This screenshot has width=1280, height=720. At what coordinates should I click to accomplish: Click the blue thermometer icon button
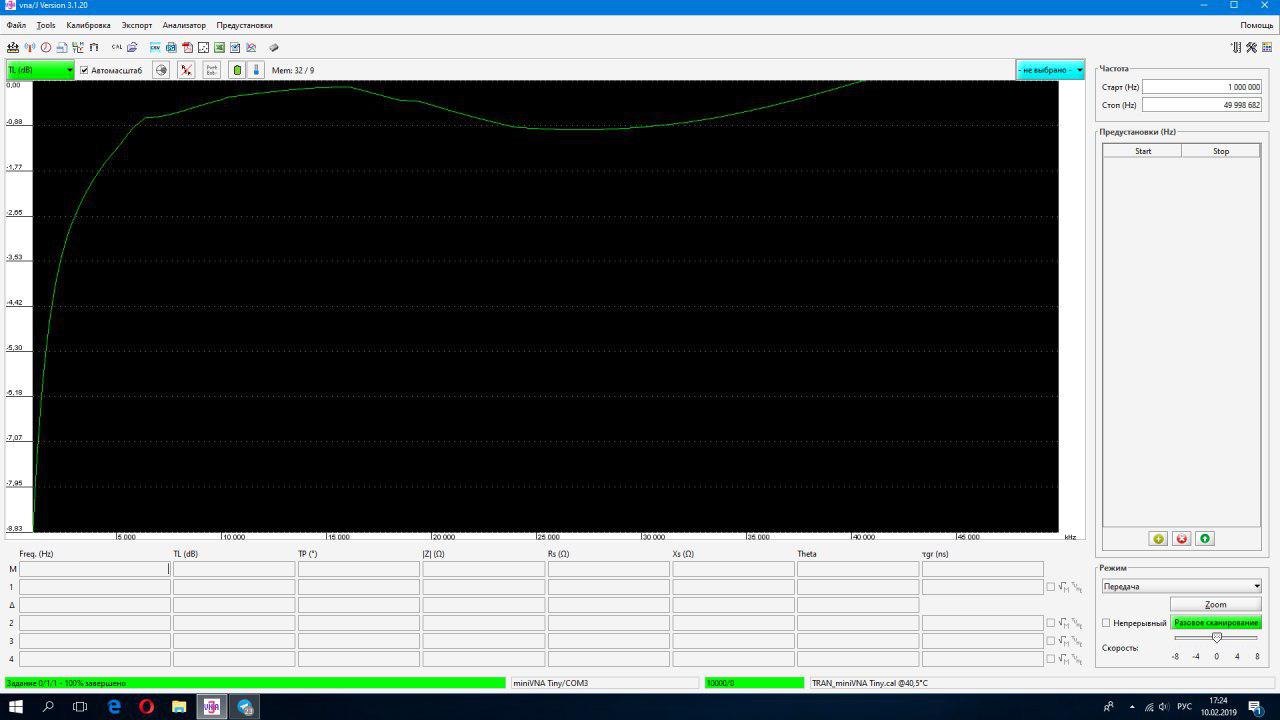coord(256,70)
